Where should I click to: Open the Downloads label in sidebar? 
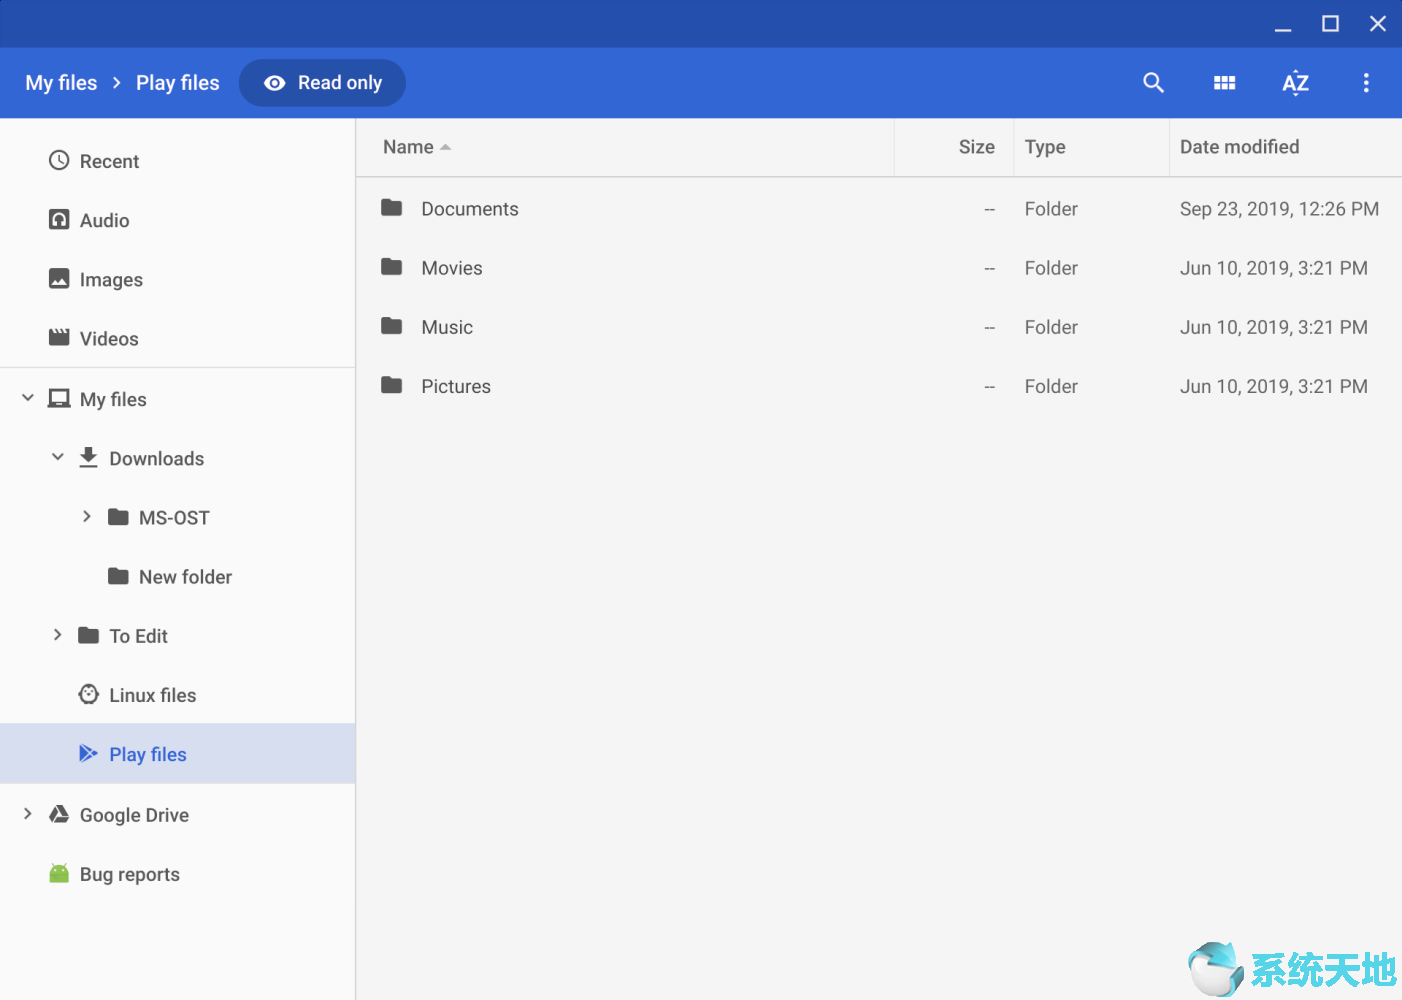point(156,458)
